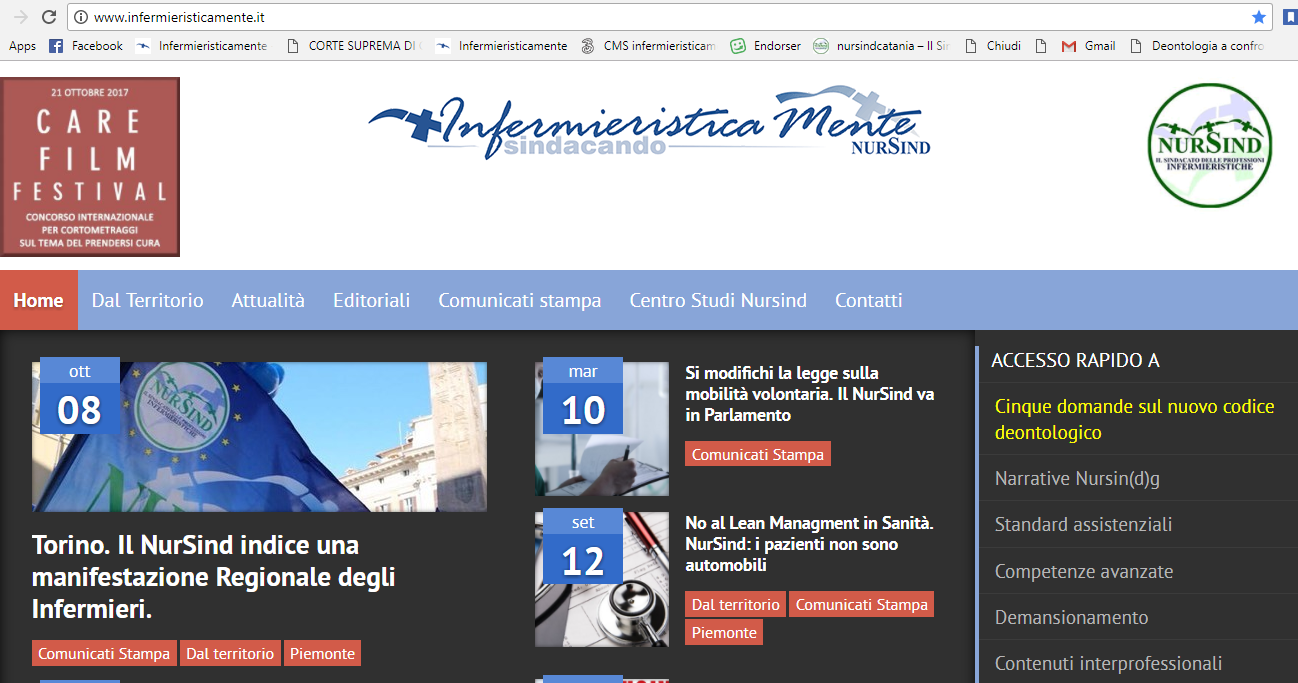
Task: Click Comunicati Stampa tag under Lean Managment article
Action: click(862, 604)
